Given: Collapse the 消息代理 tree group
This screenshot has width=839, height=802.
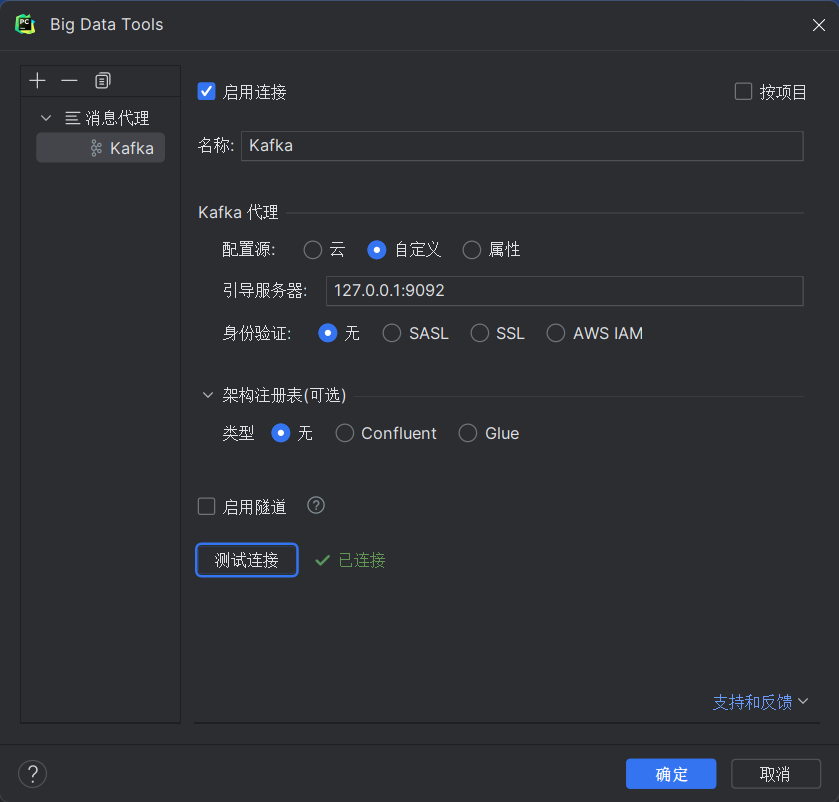Looking at the screenshot, I should [46, 118].
